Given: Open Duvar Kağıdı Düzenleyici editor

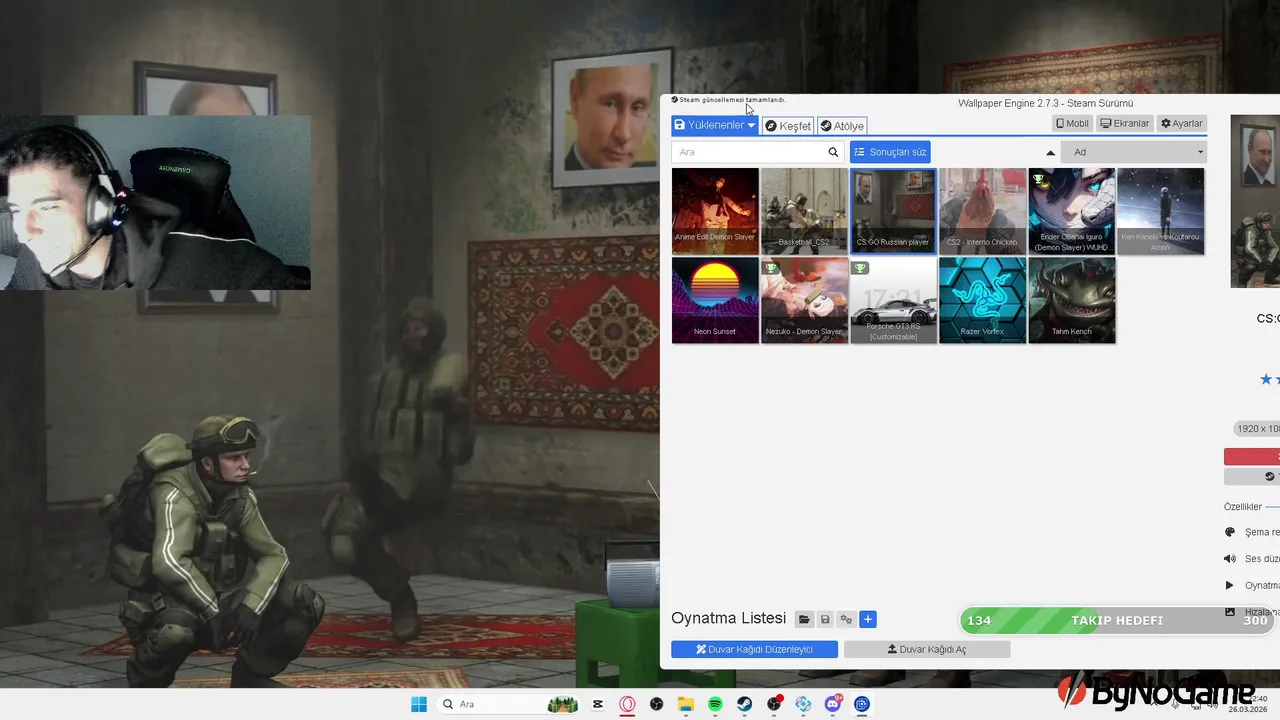Looking at the screenshot, I should point(754,649).
